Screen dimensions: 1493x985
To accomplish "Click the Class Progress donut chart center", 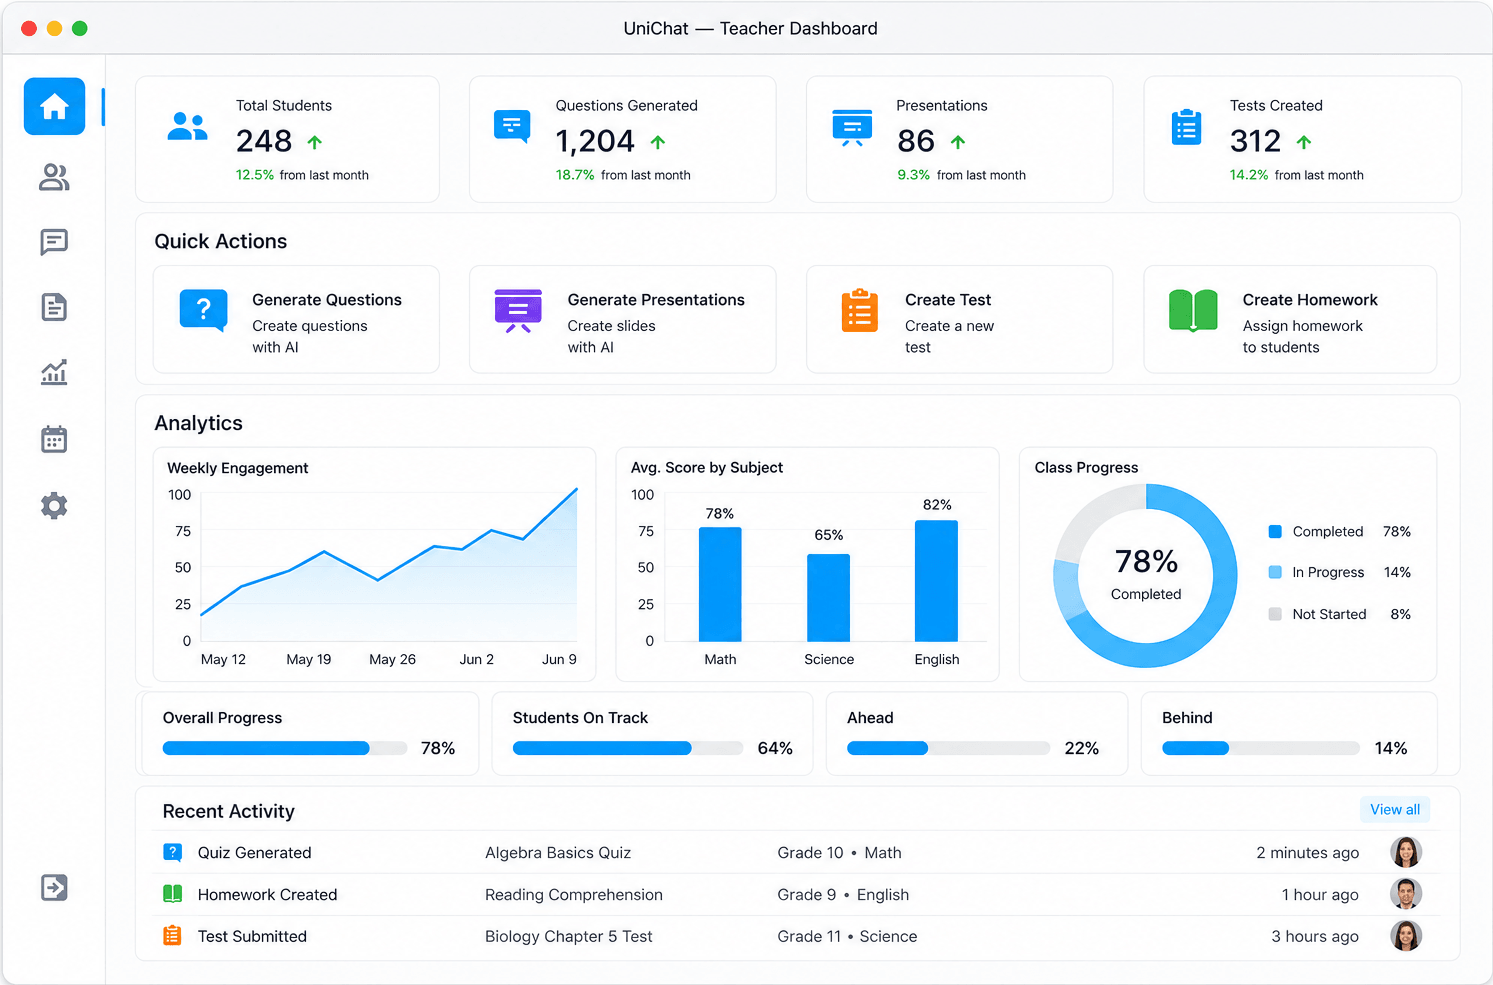I will click(x=1146, y=575).
